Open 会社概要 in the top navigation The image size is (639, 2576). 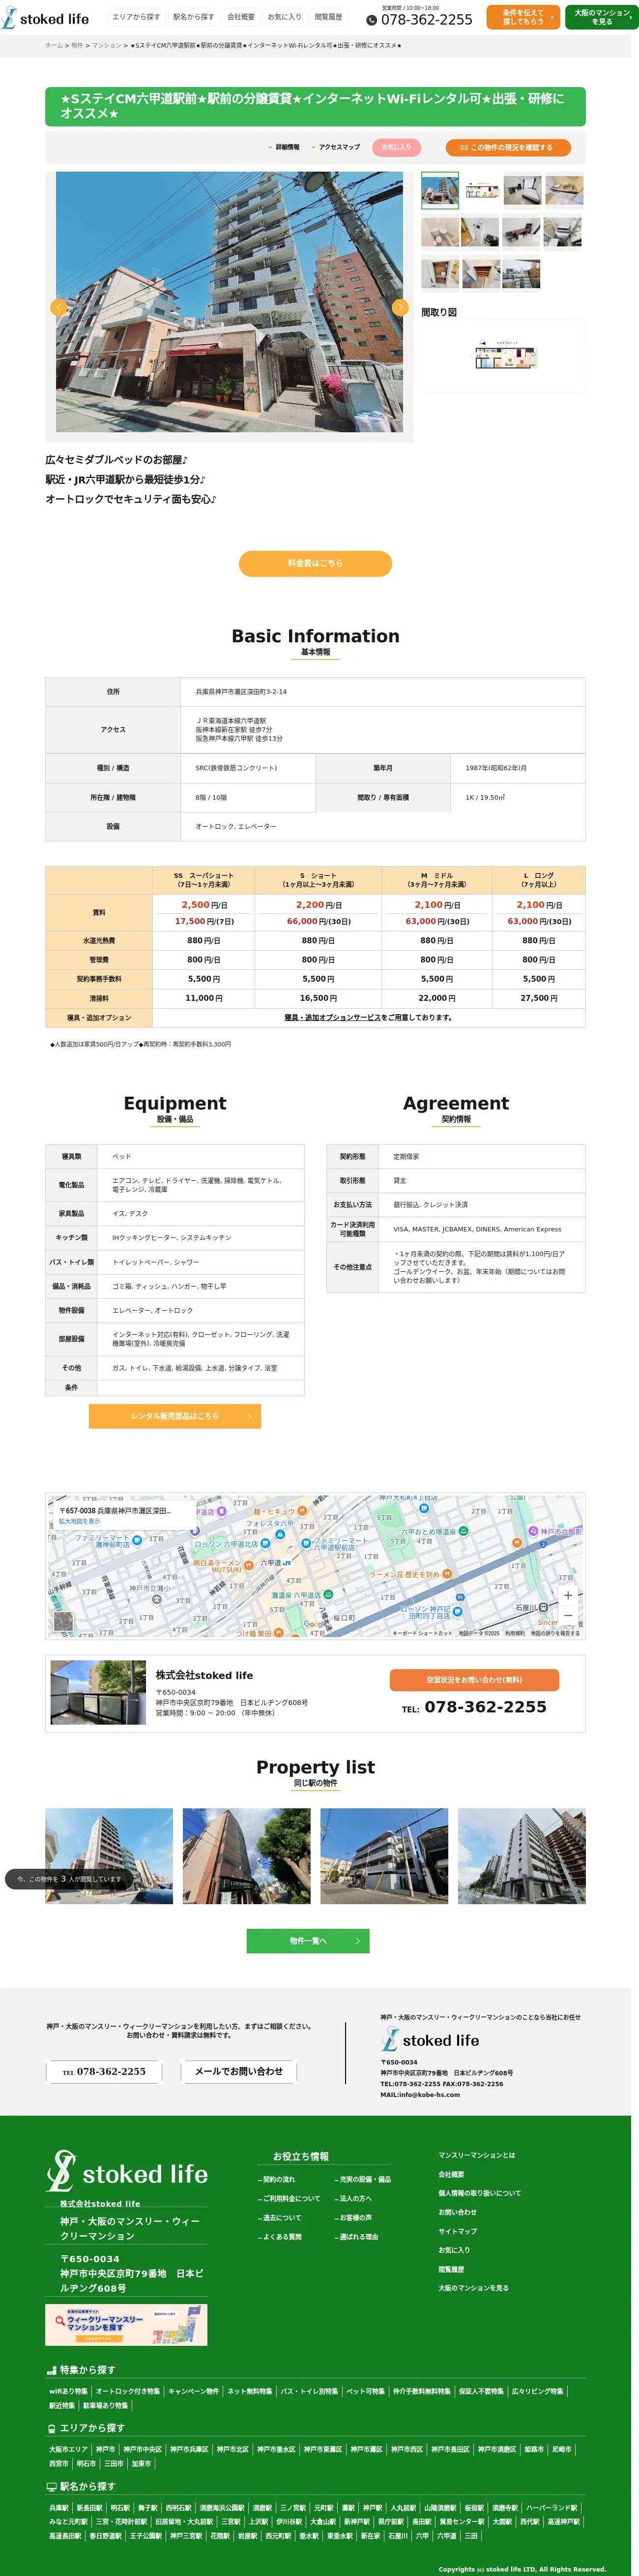pos(241,17)
